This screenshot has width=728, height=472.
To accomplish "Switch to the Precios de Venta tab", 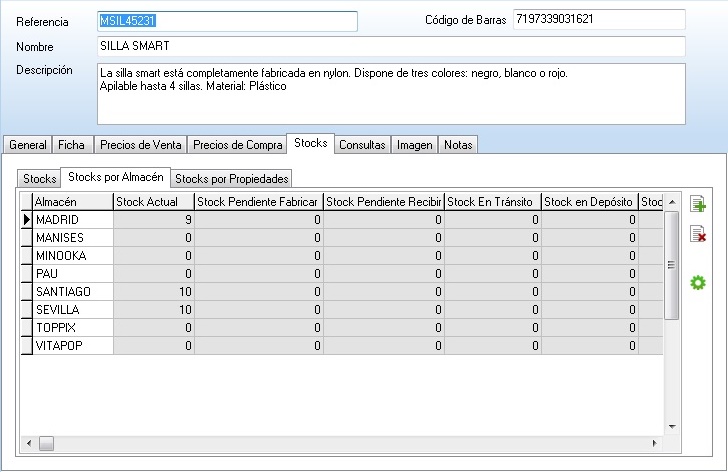I will 140,145.
